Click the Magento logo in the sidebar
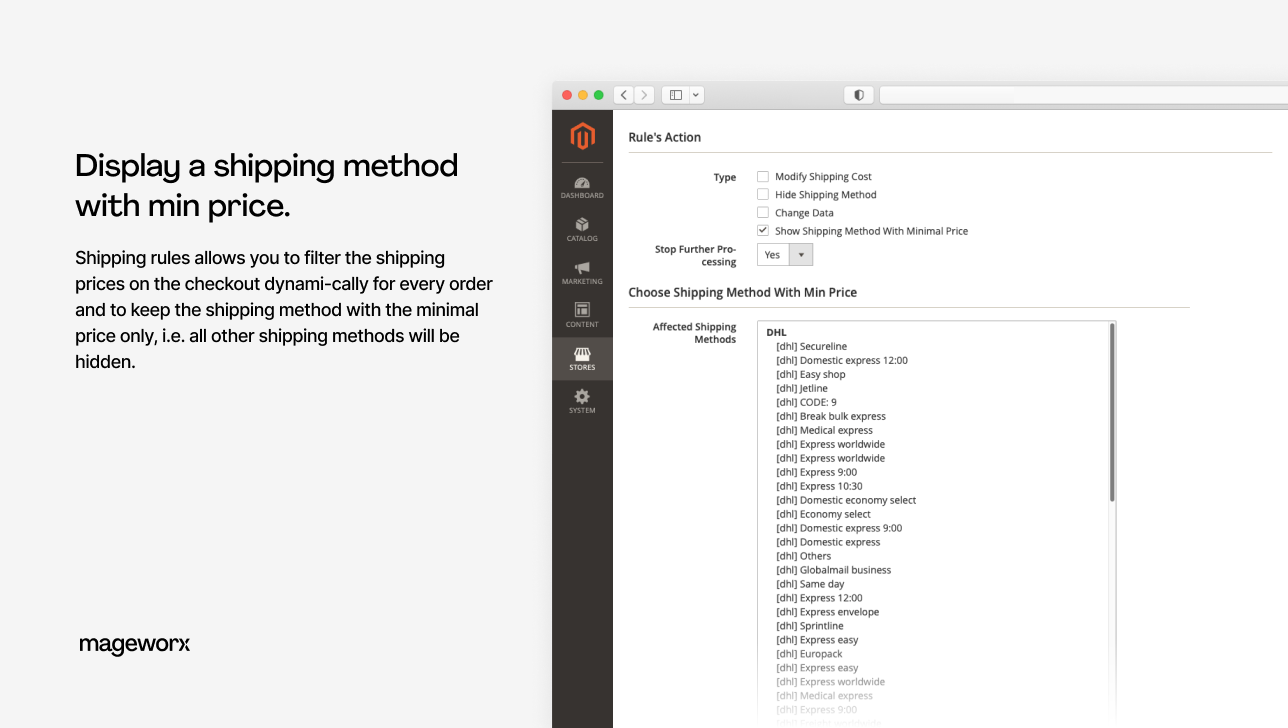The width and height of the screenshot is (1288, 728). click(x=582, y=137)
